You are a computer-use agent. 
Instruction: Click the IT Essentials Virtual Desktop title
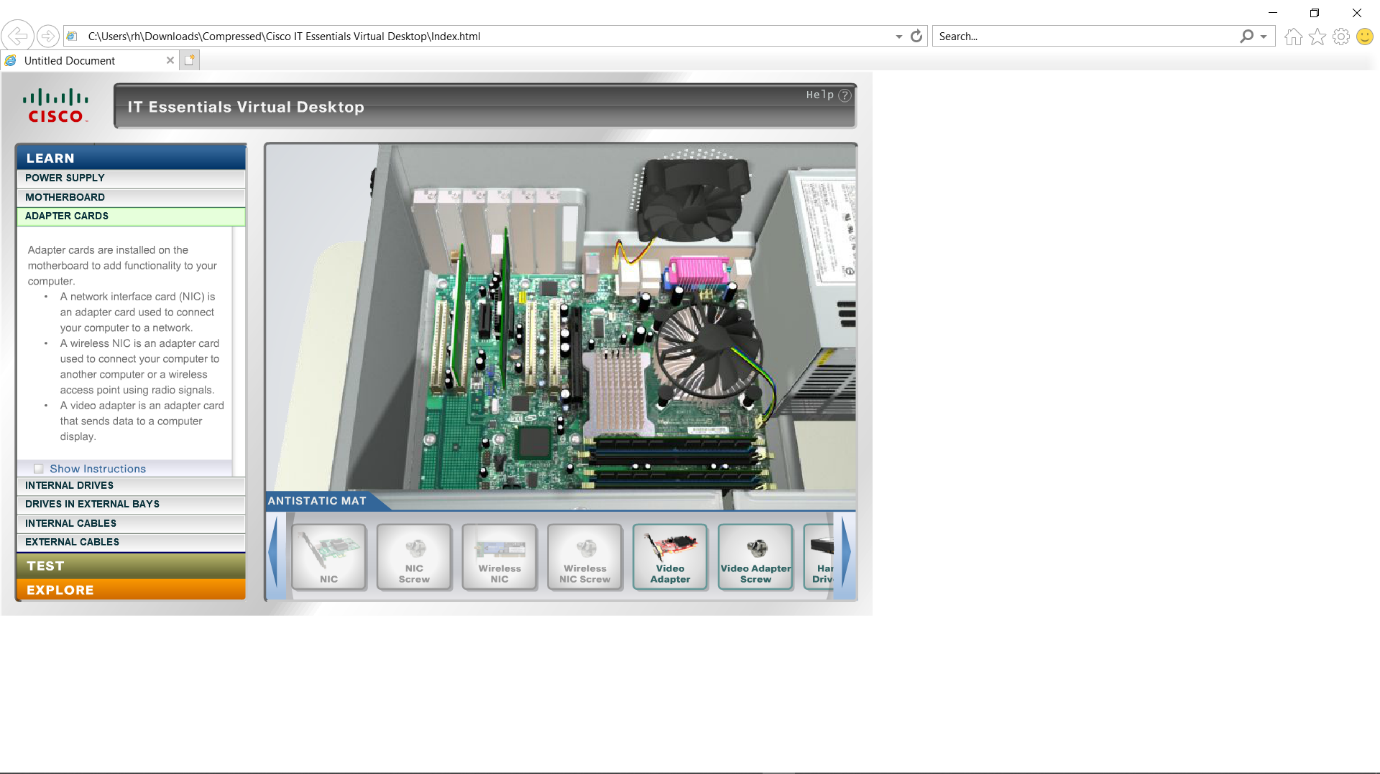coord(246,107)
